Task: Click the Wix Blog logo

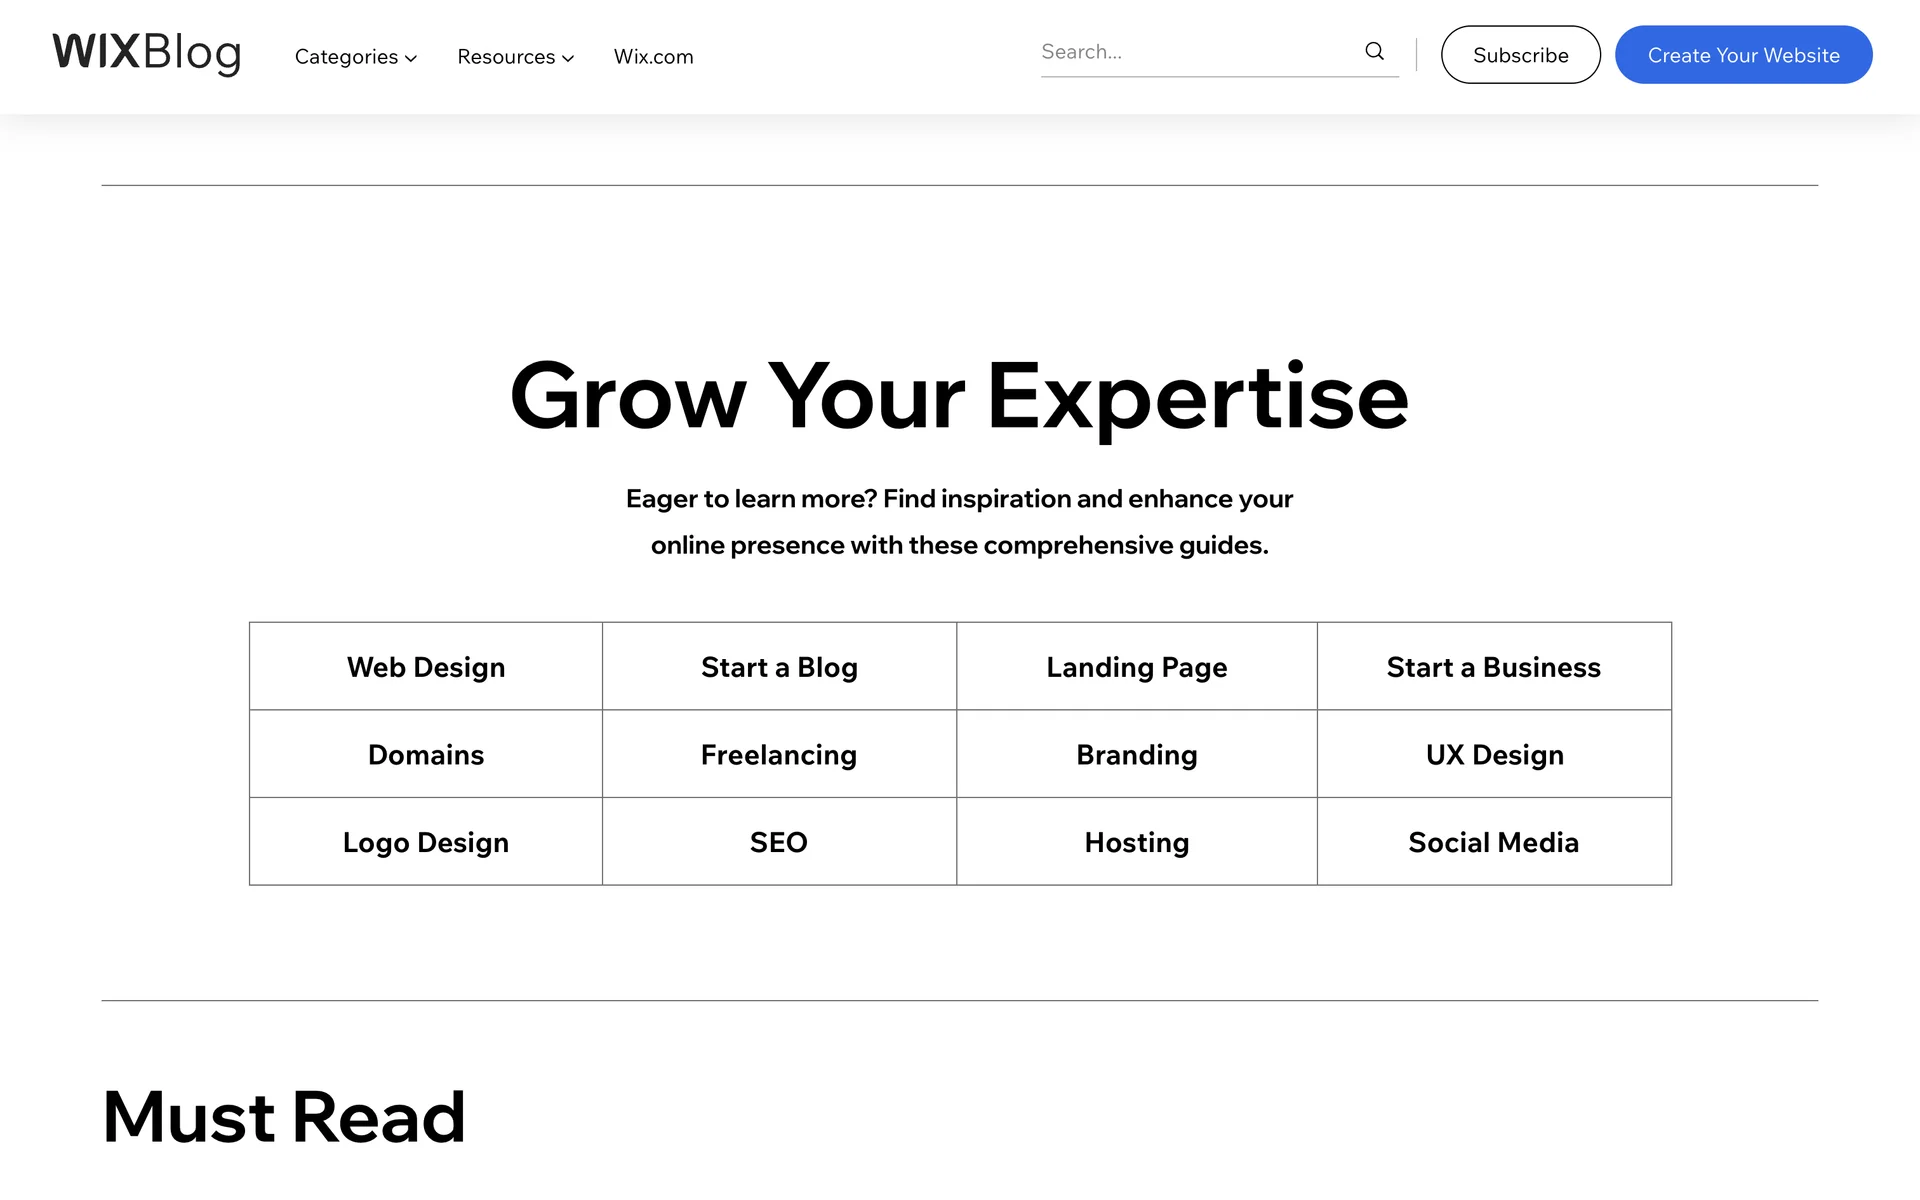Action: (x=147, y=53)
